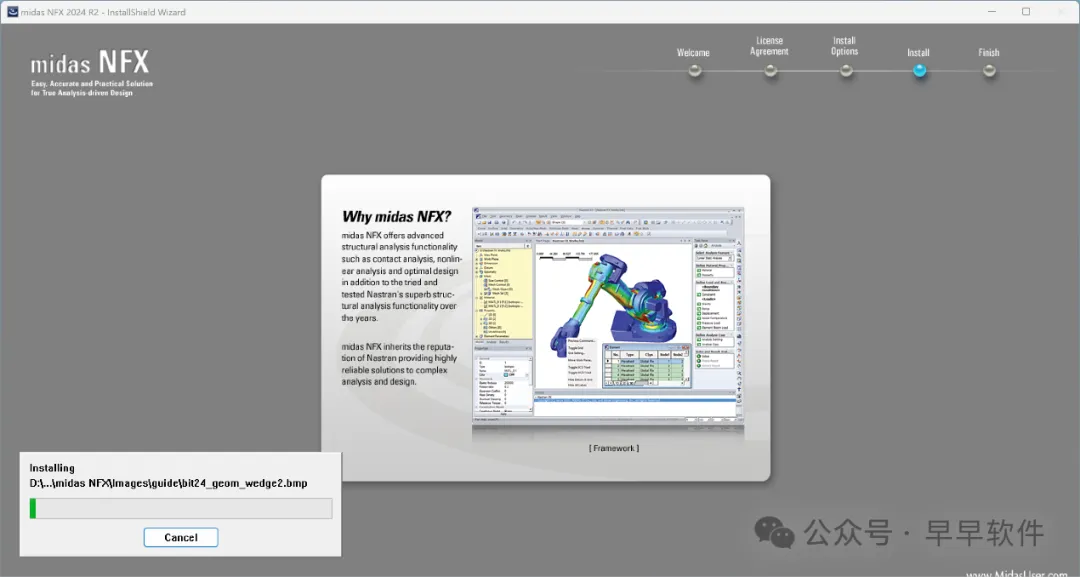Click the green installation progress bar
The width and height of the screenshot is (1080, 577).
point(180,509)
